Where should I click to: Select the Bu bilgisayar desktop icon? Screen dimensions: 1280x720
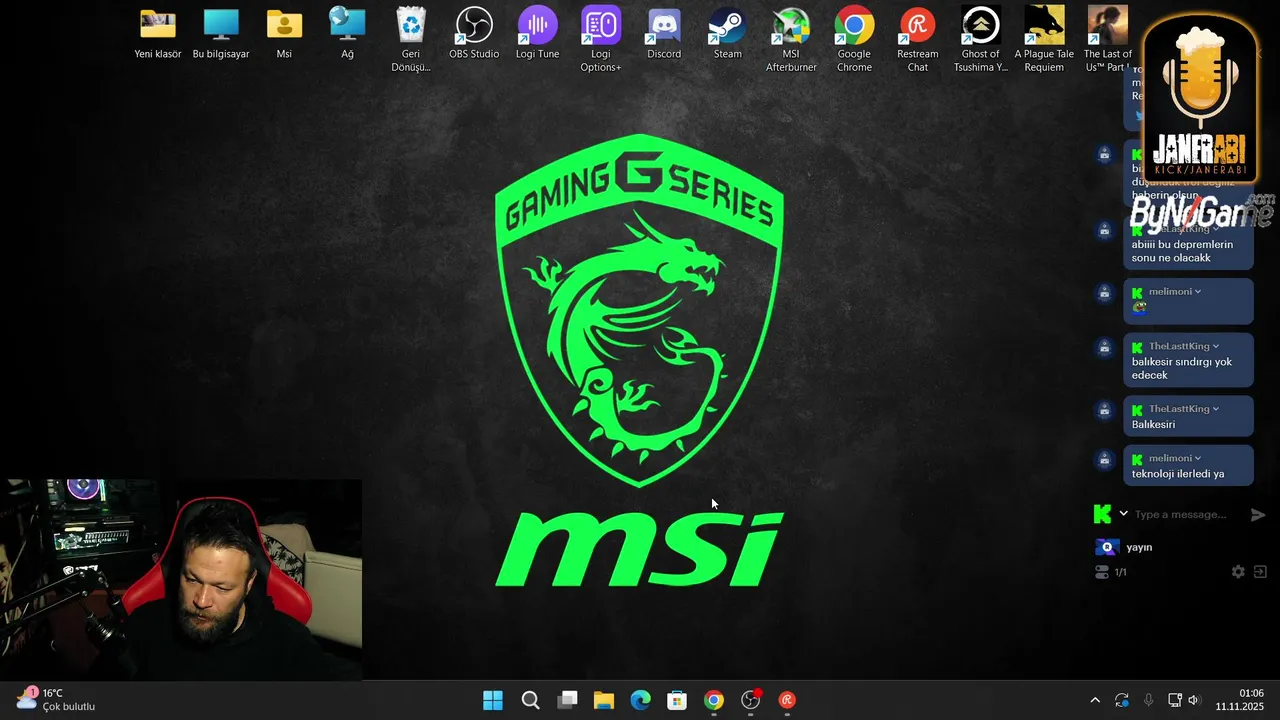[x=221, y=34]
